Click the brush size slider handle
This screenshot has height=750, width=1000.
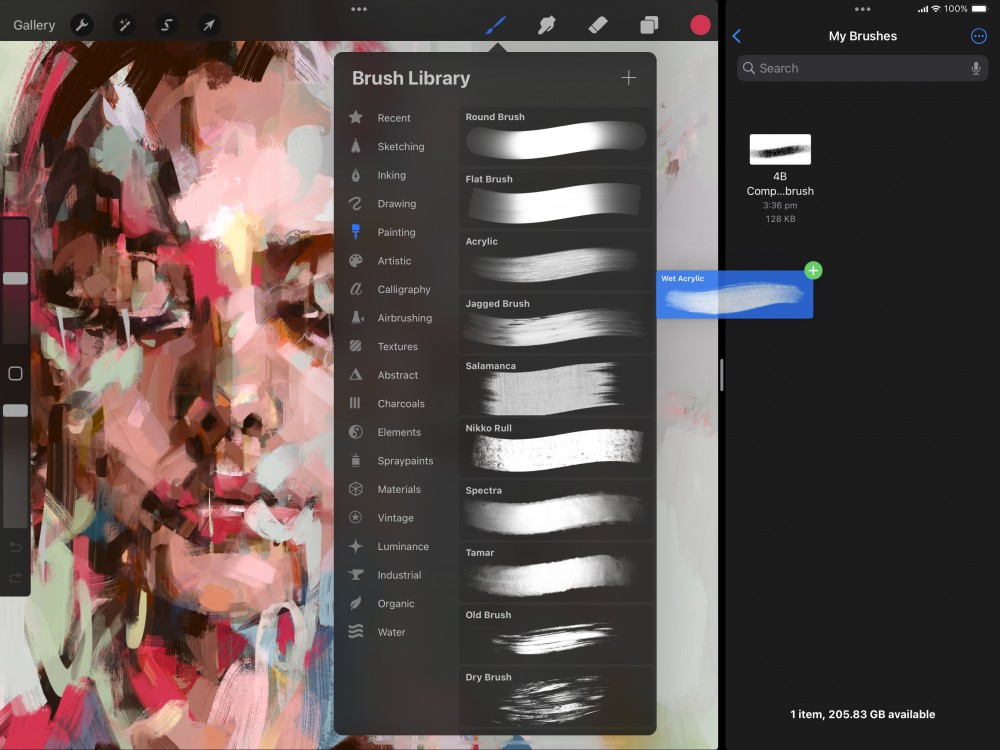point(15,278)
